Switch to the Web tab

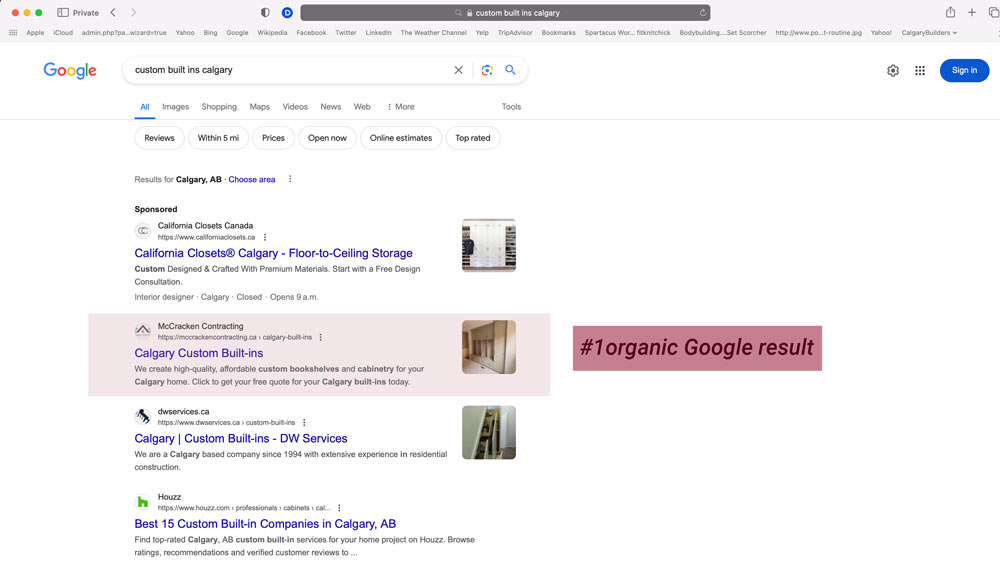coord(362,107)
